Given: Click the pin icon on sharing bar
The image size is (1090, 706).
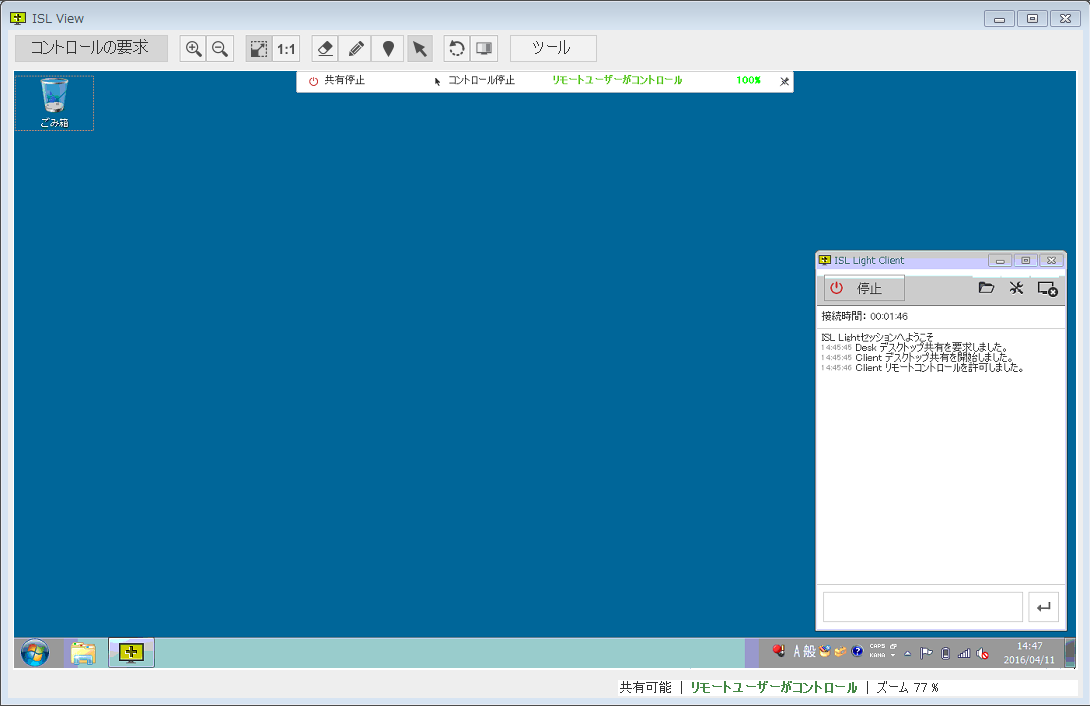Looking at the screenshot, I should coord(784,81).
